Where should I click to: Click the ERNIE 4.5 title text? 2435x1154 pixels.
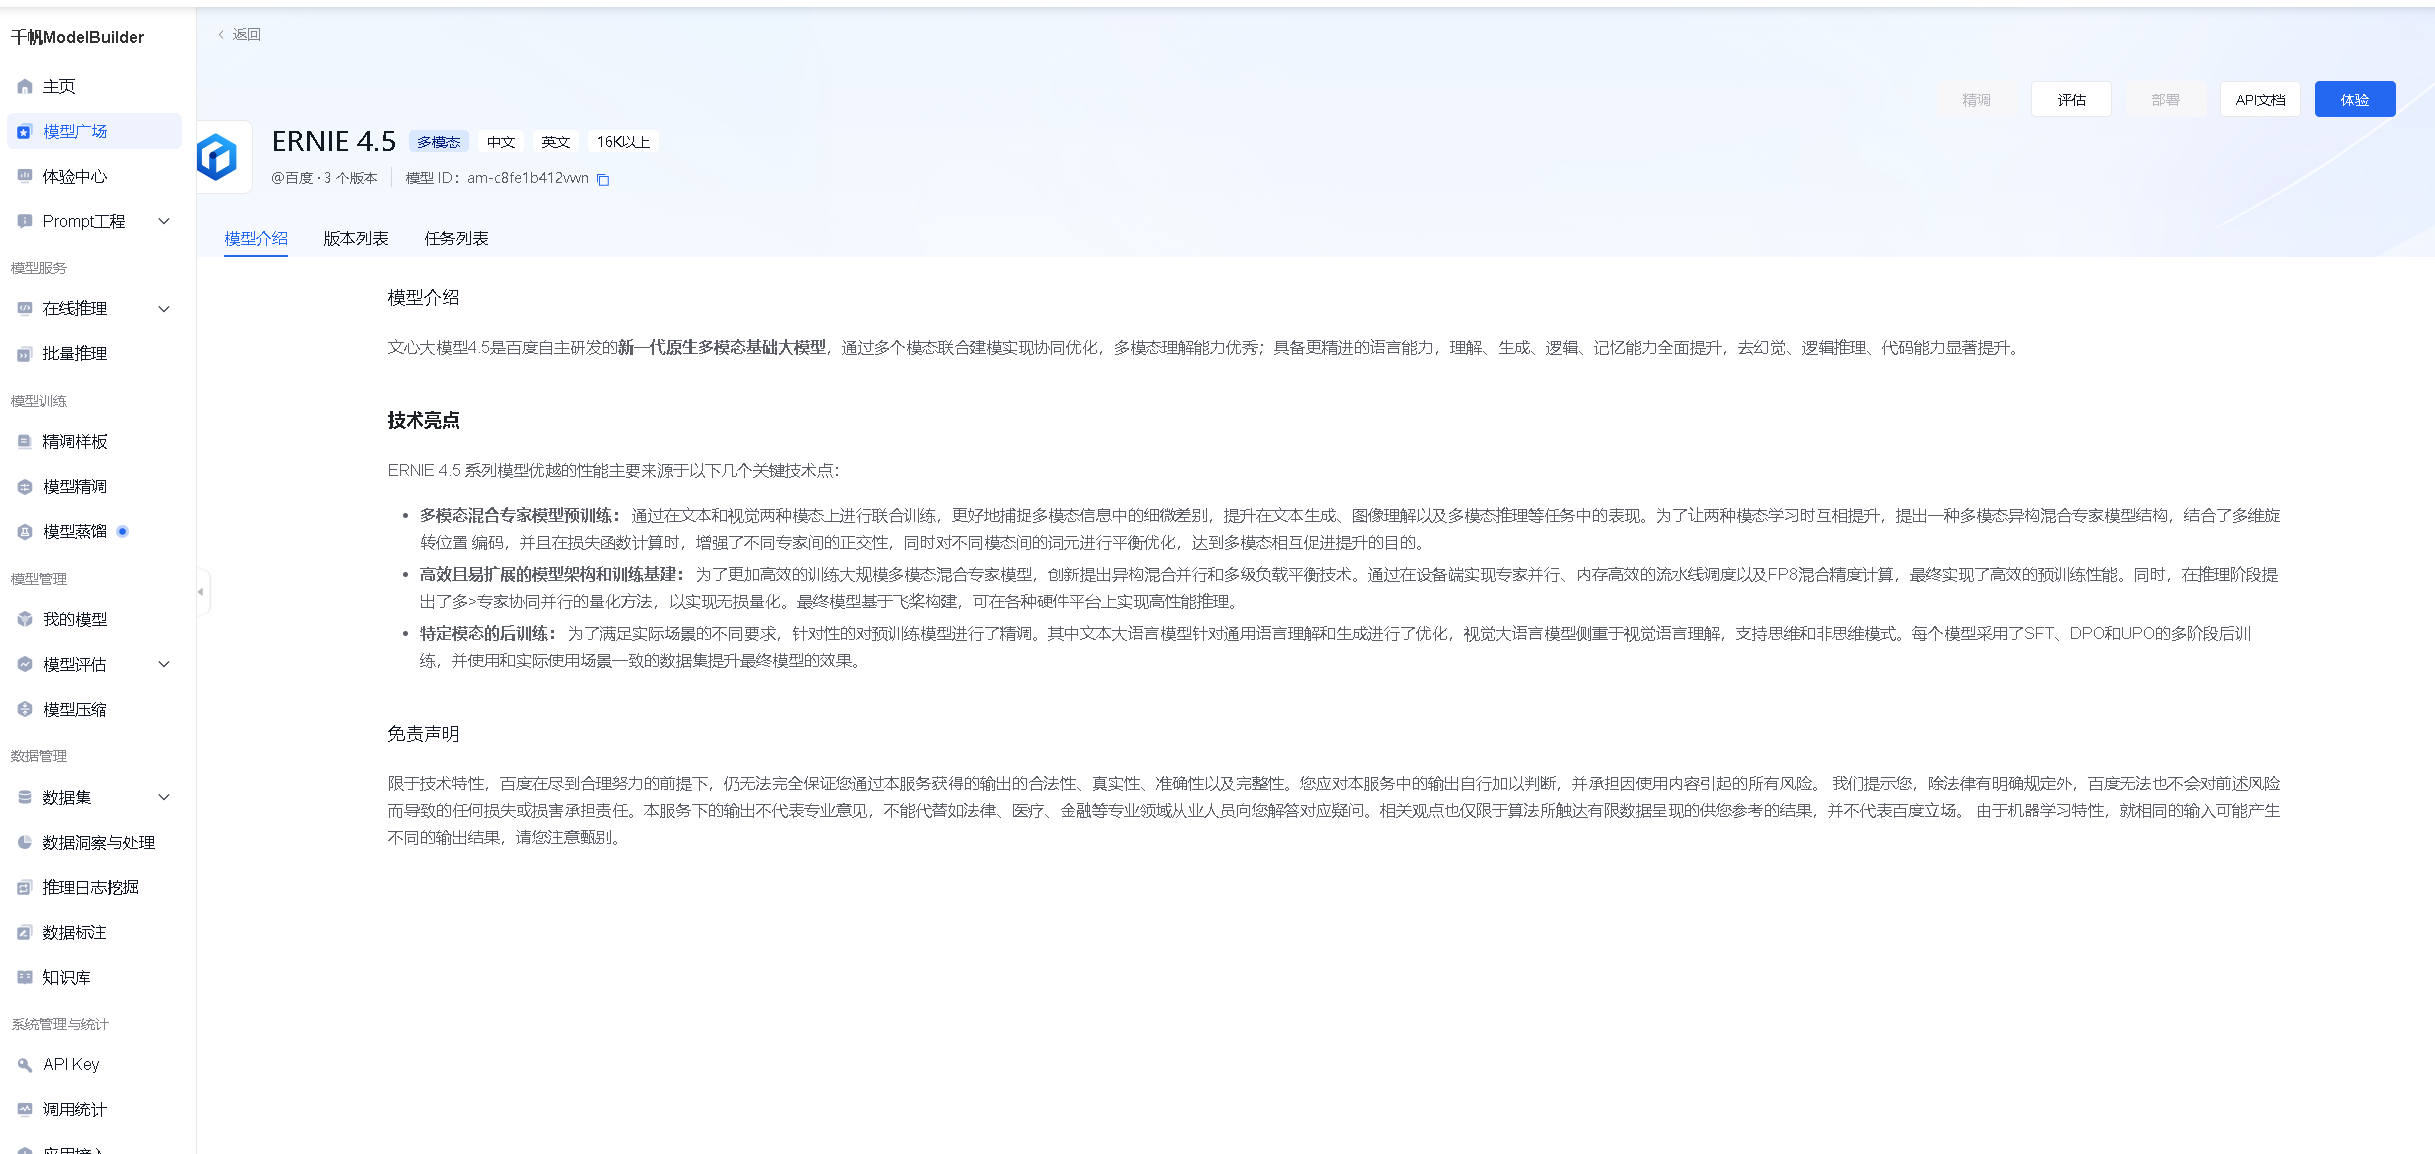(x=334, y=142)
